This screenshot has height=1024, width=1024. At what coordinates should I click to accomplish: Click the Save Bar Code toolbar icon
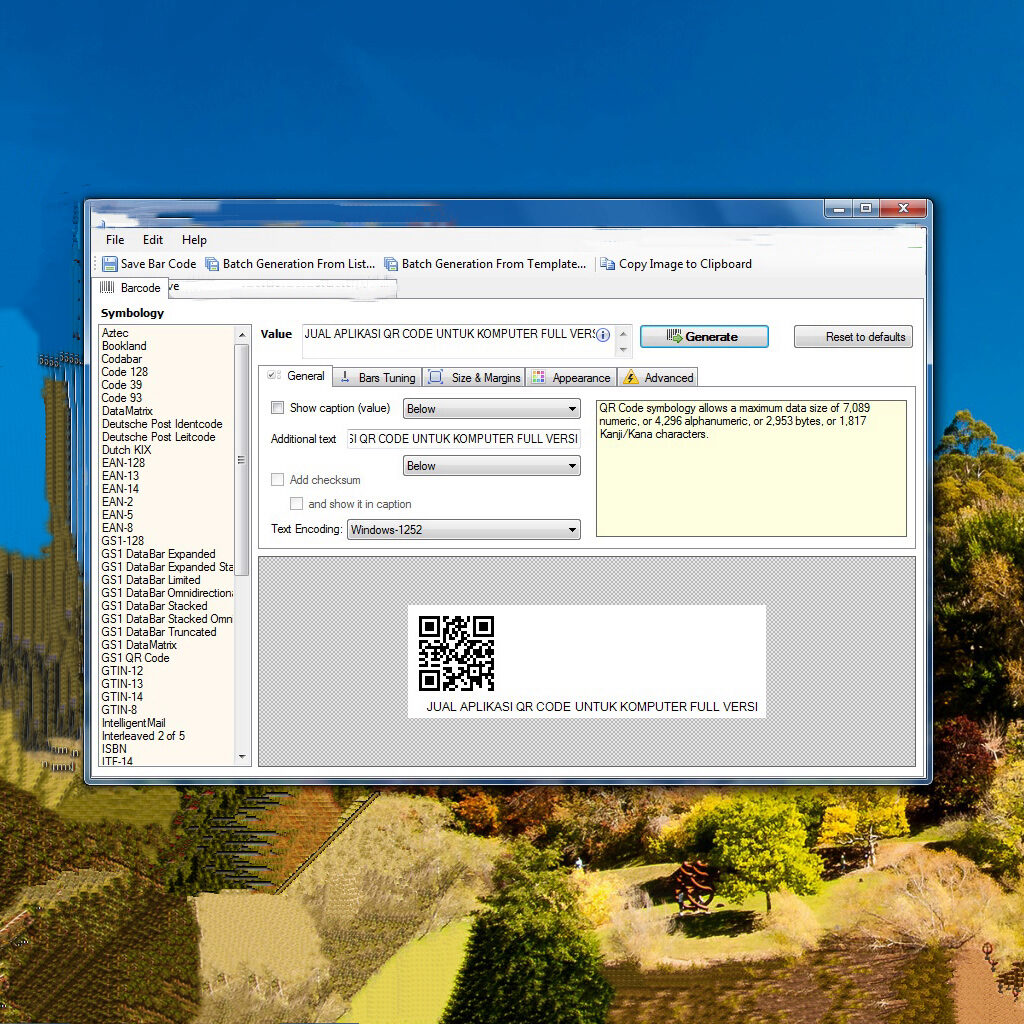click(x=110, y=263)
